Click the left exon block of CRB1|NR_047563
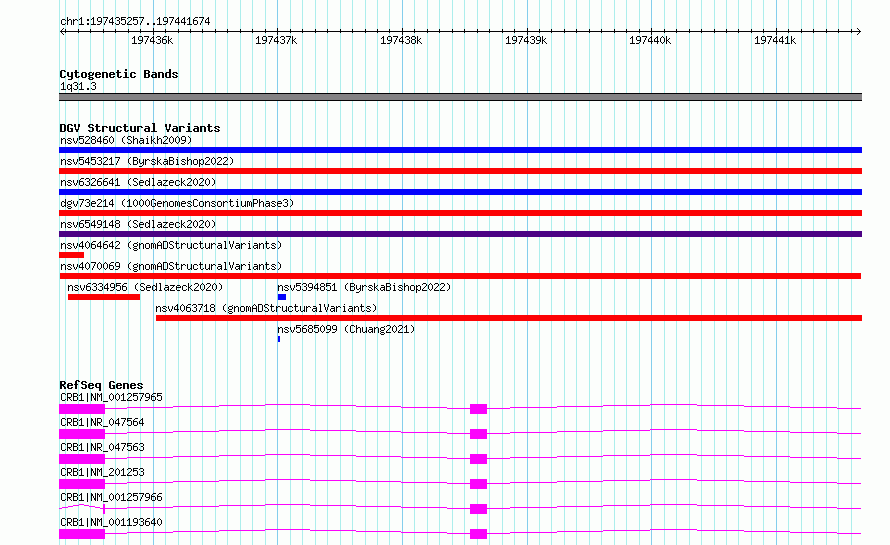This screenshot has height=545, width=890. click(x=82, y=459)
